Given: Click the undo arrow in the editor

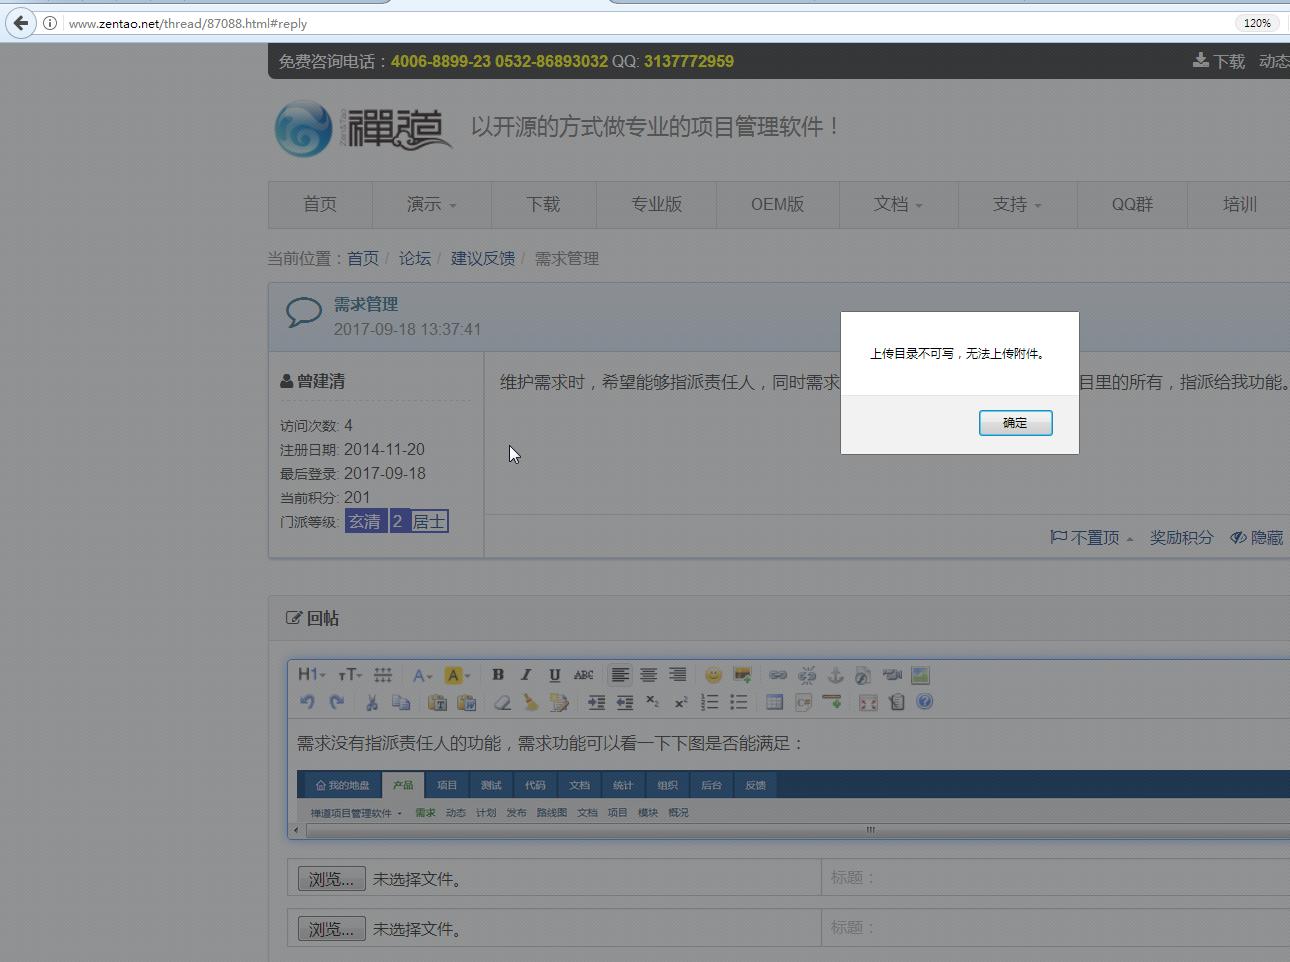Looking at the screenshot, I should 307,702.
